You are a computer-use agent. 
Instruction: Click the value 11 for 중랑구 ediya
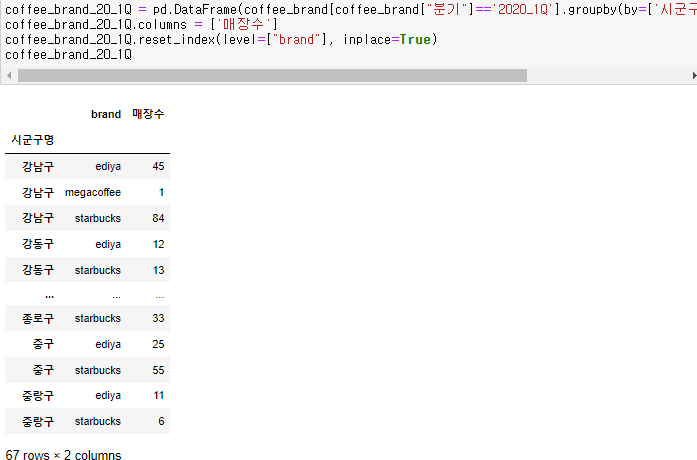(159, 396)
